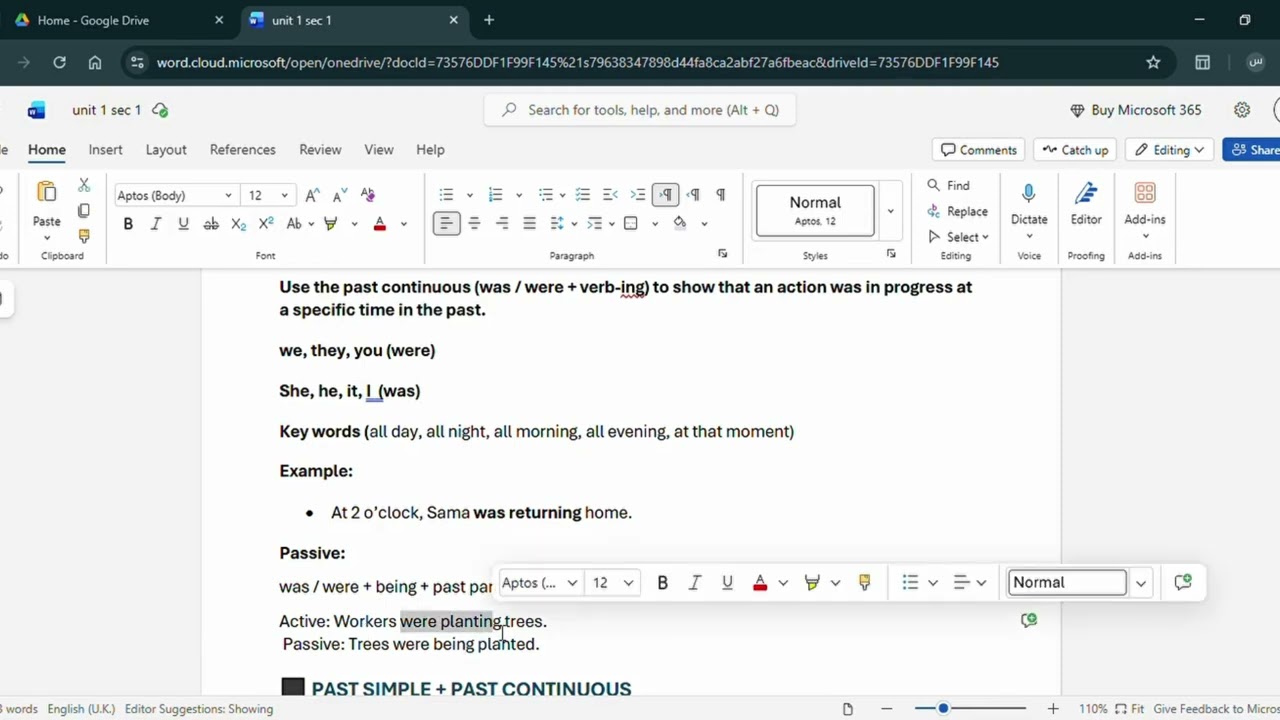Open the Editing mode dropdown
The width and height of the screenshot is (1280, 720).
click(x=1171, y=150)
